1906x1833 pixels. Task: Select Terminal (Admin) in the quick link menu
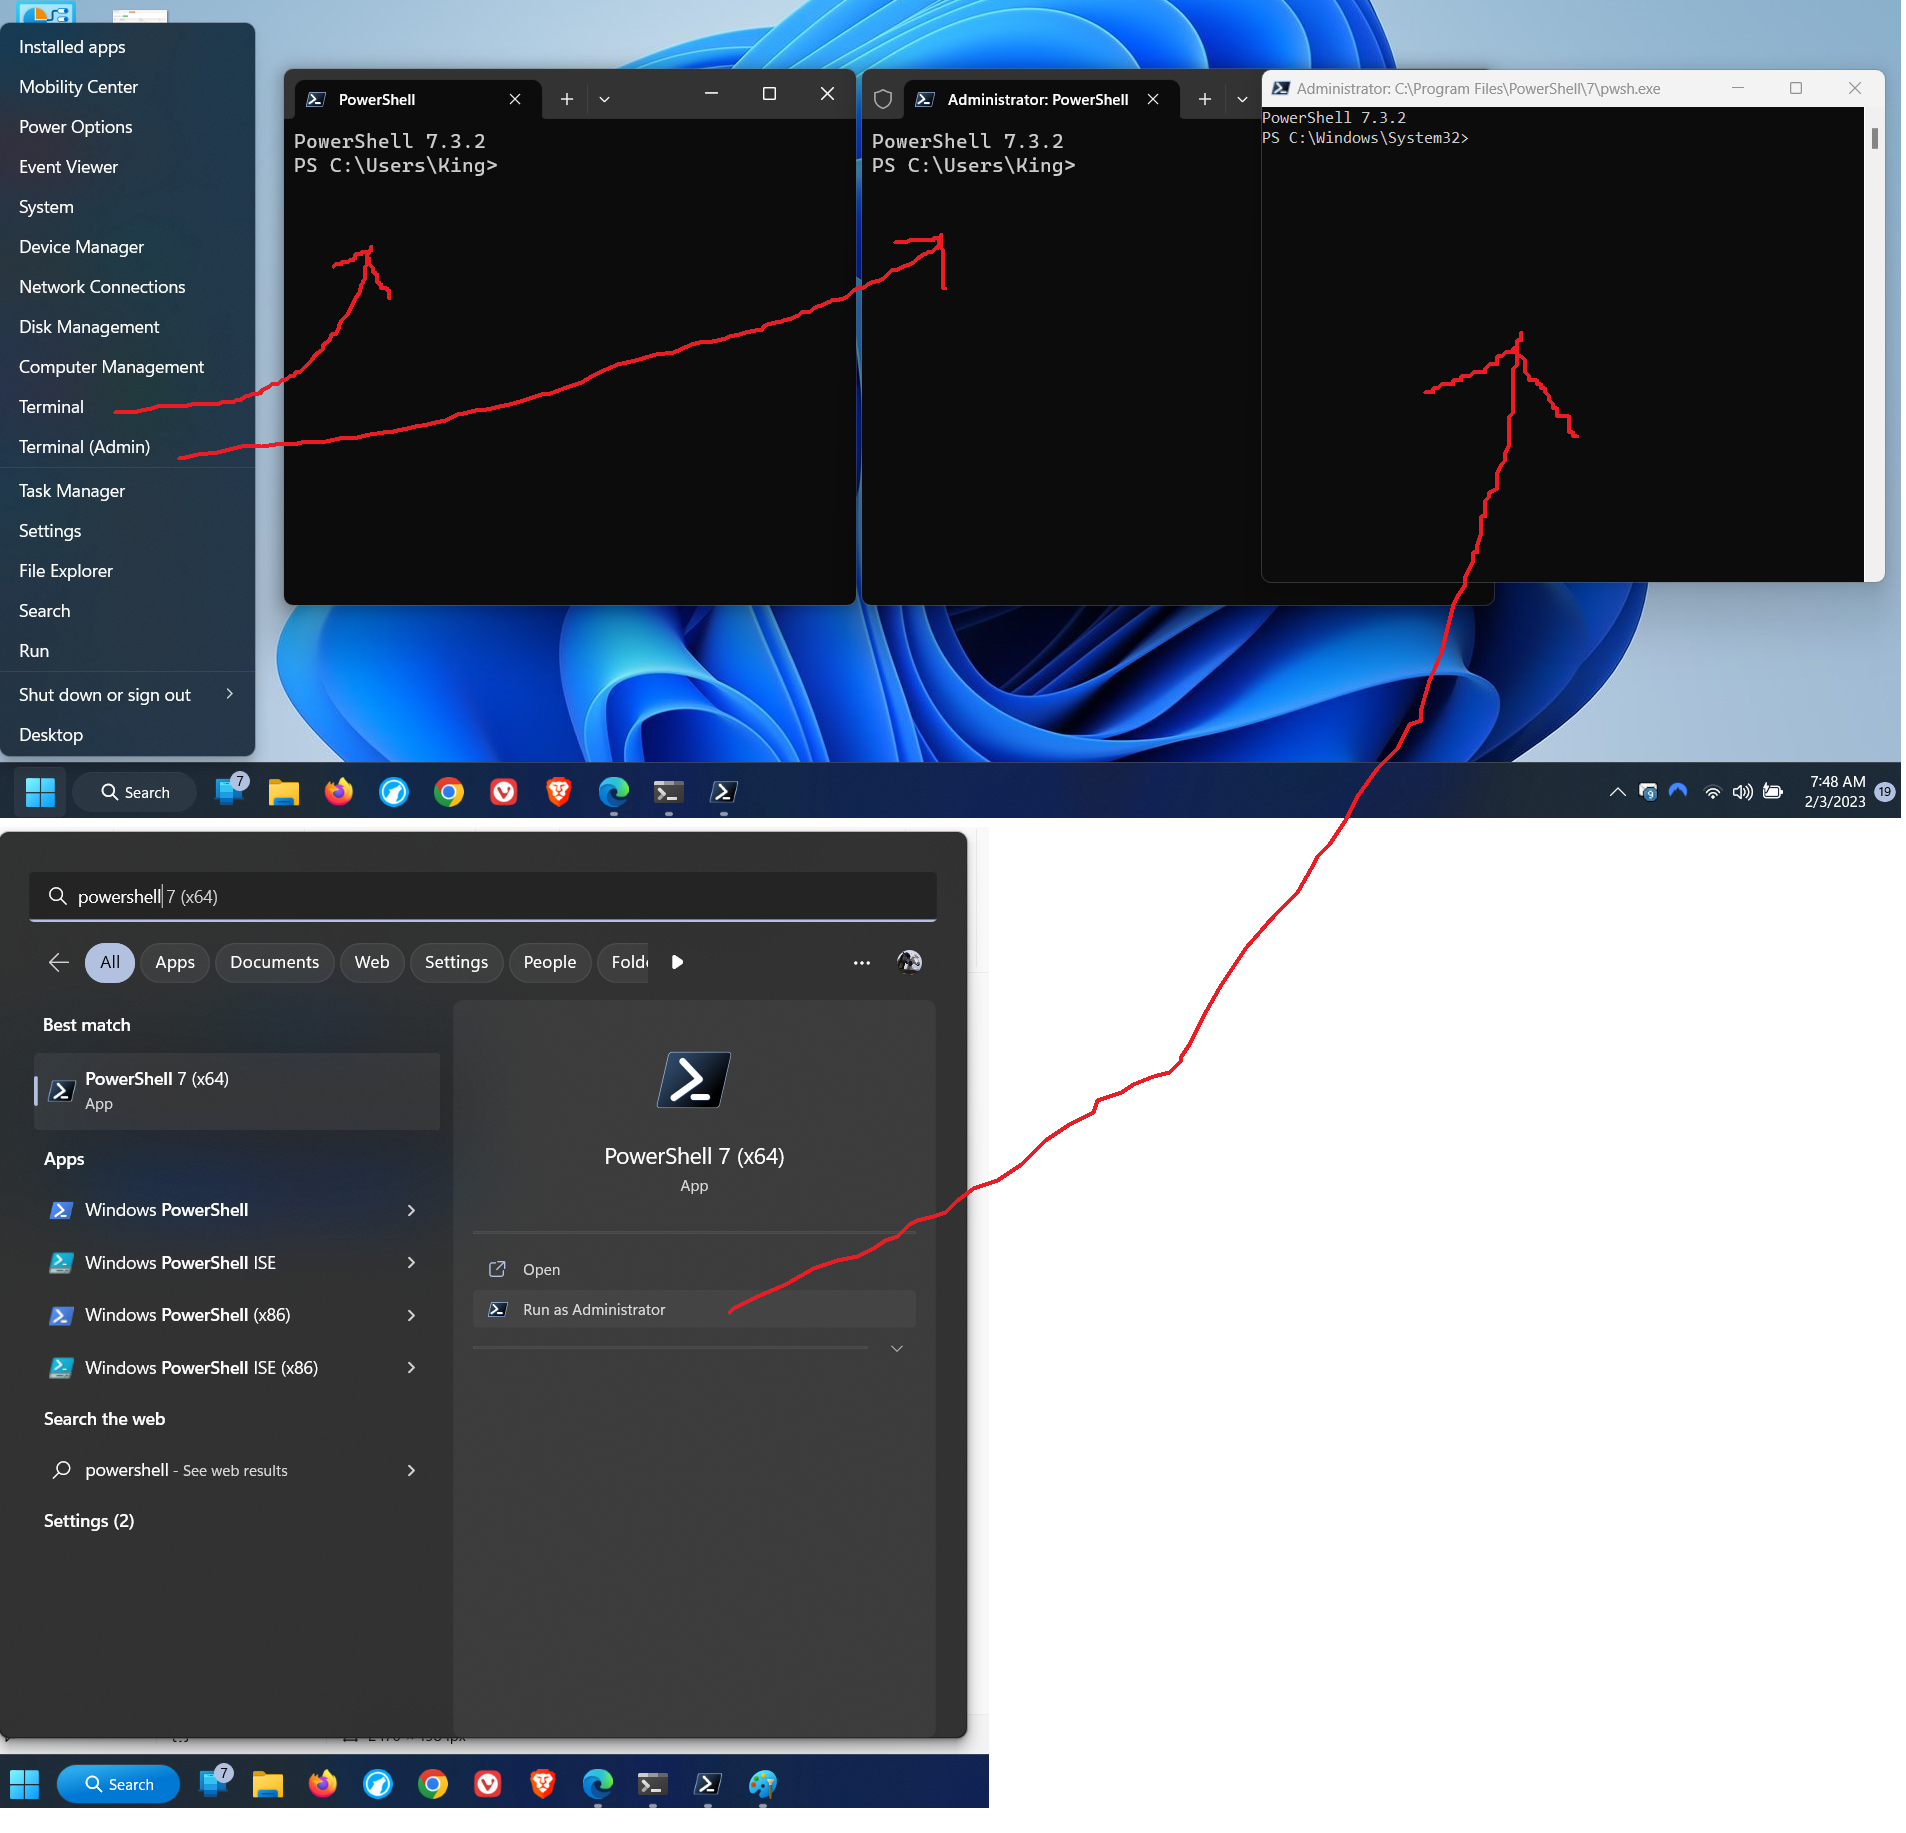click(128, 447)
